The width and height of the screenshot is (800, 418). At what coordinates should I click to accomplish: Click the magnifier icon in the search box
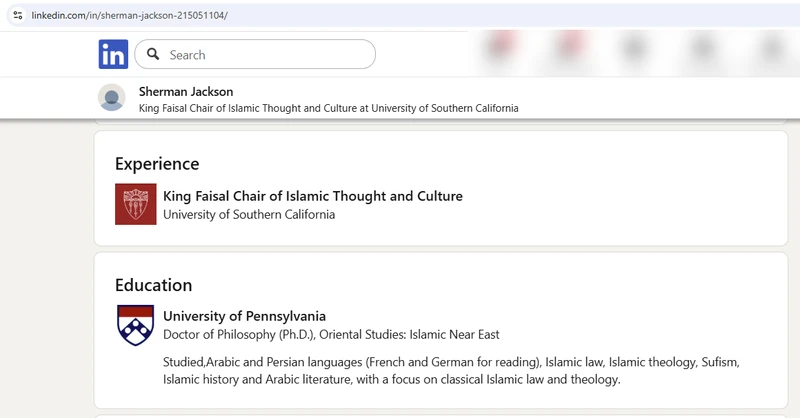[153, 54]
